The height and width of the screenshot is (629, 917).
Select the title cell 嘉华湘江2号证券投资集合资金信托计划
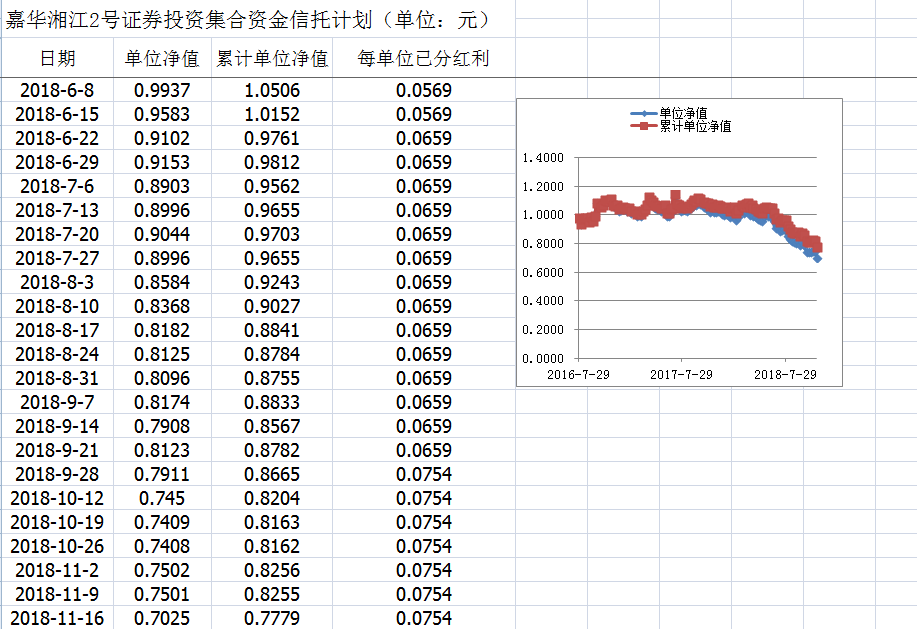257,19
